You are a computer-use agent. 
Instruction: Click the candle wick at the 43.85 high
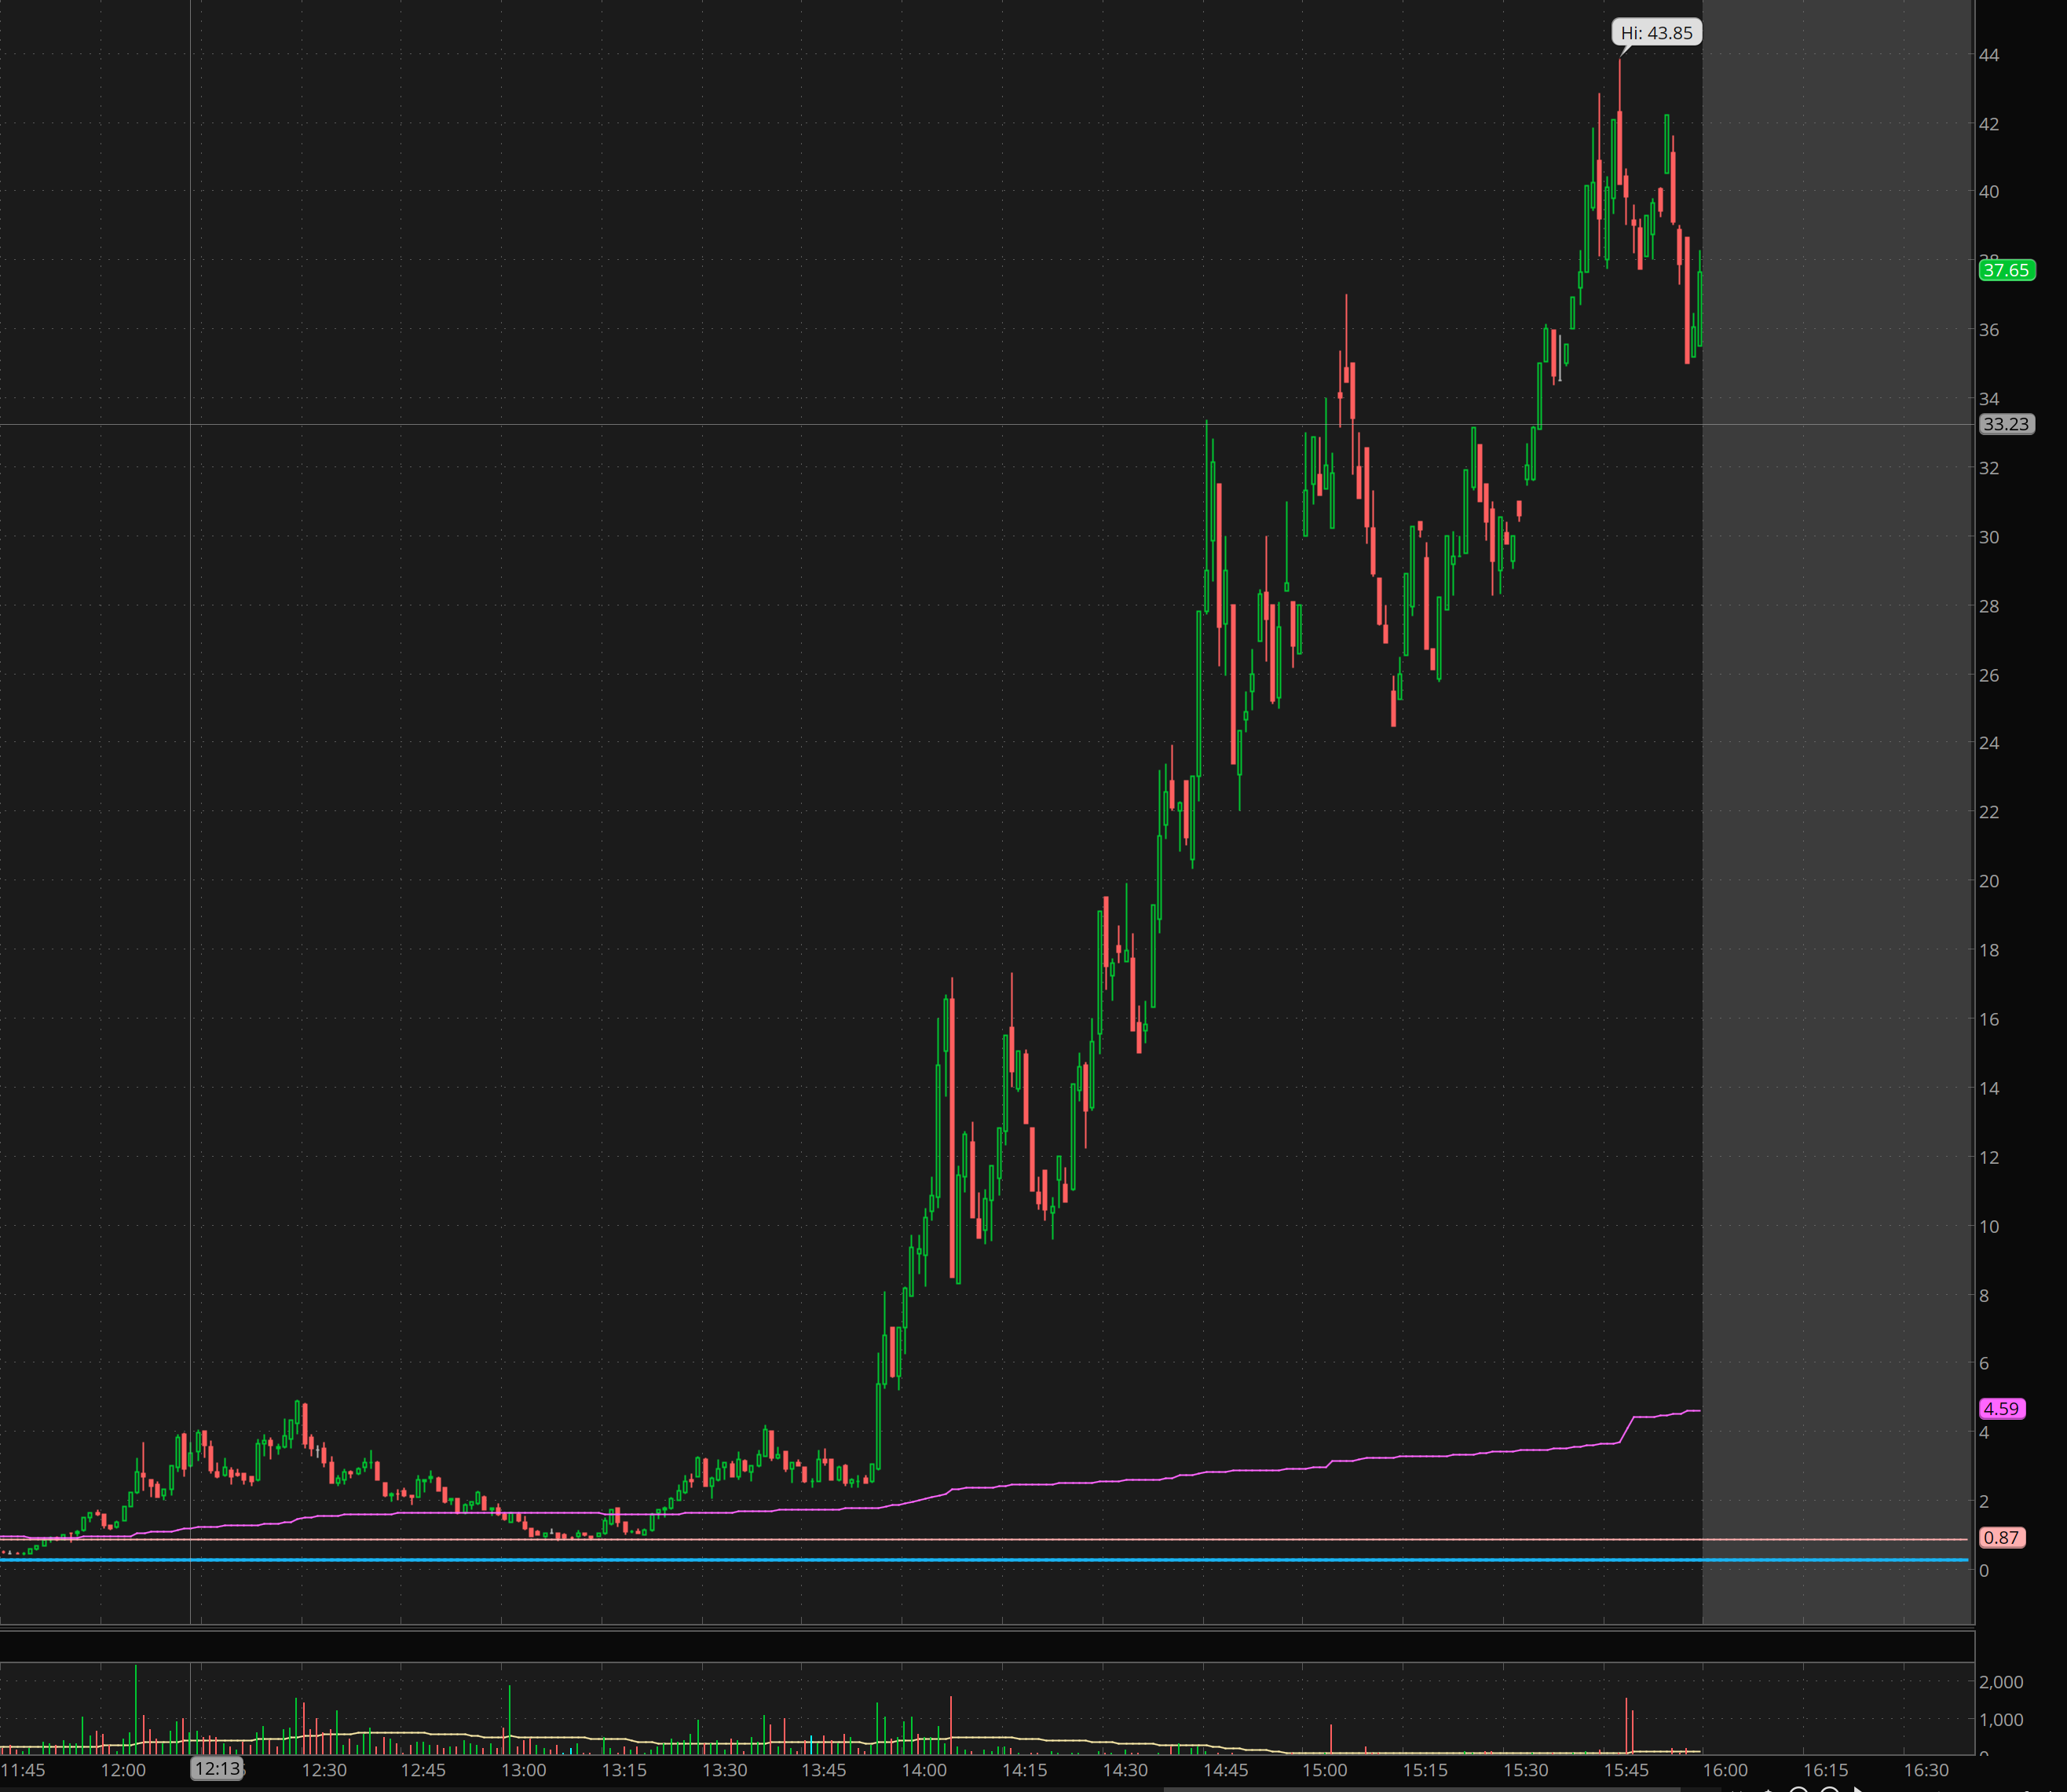point(1619,85)
